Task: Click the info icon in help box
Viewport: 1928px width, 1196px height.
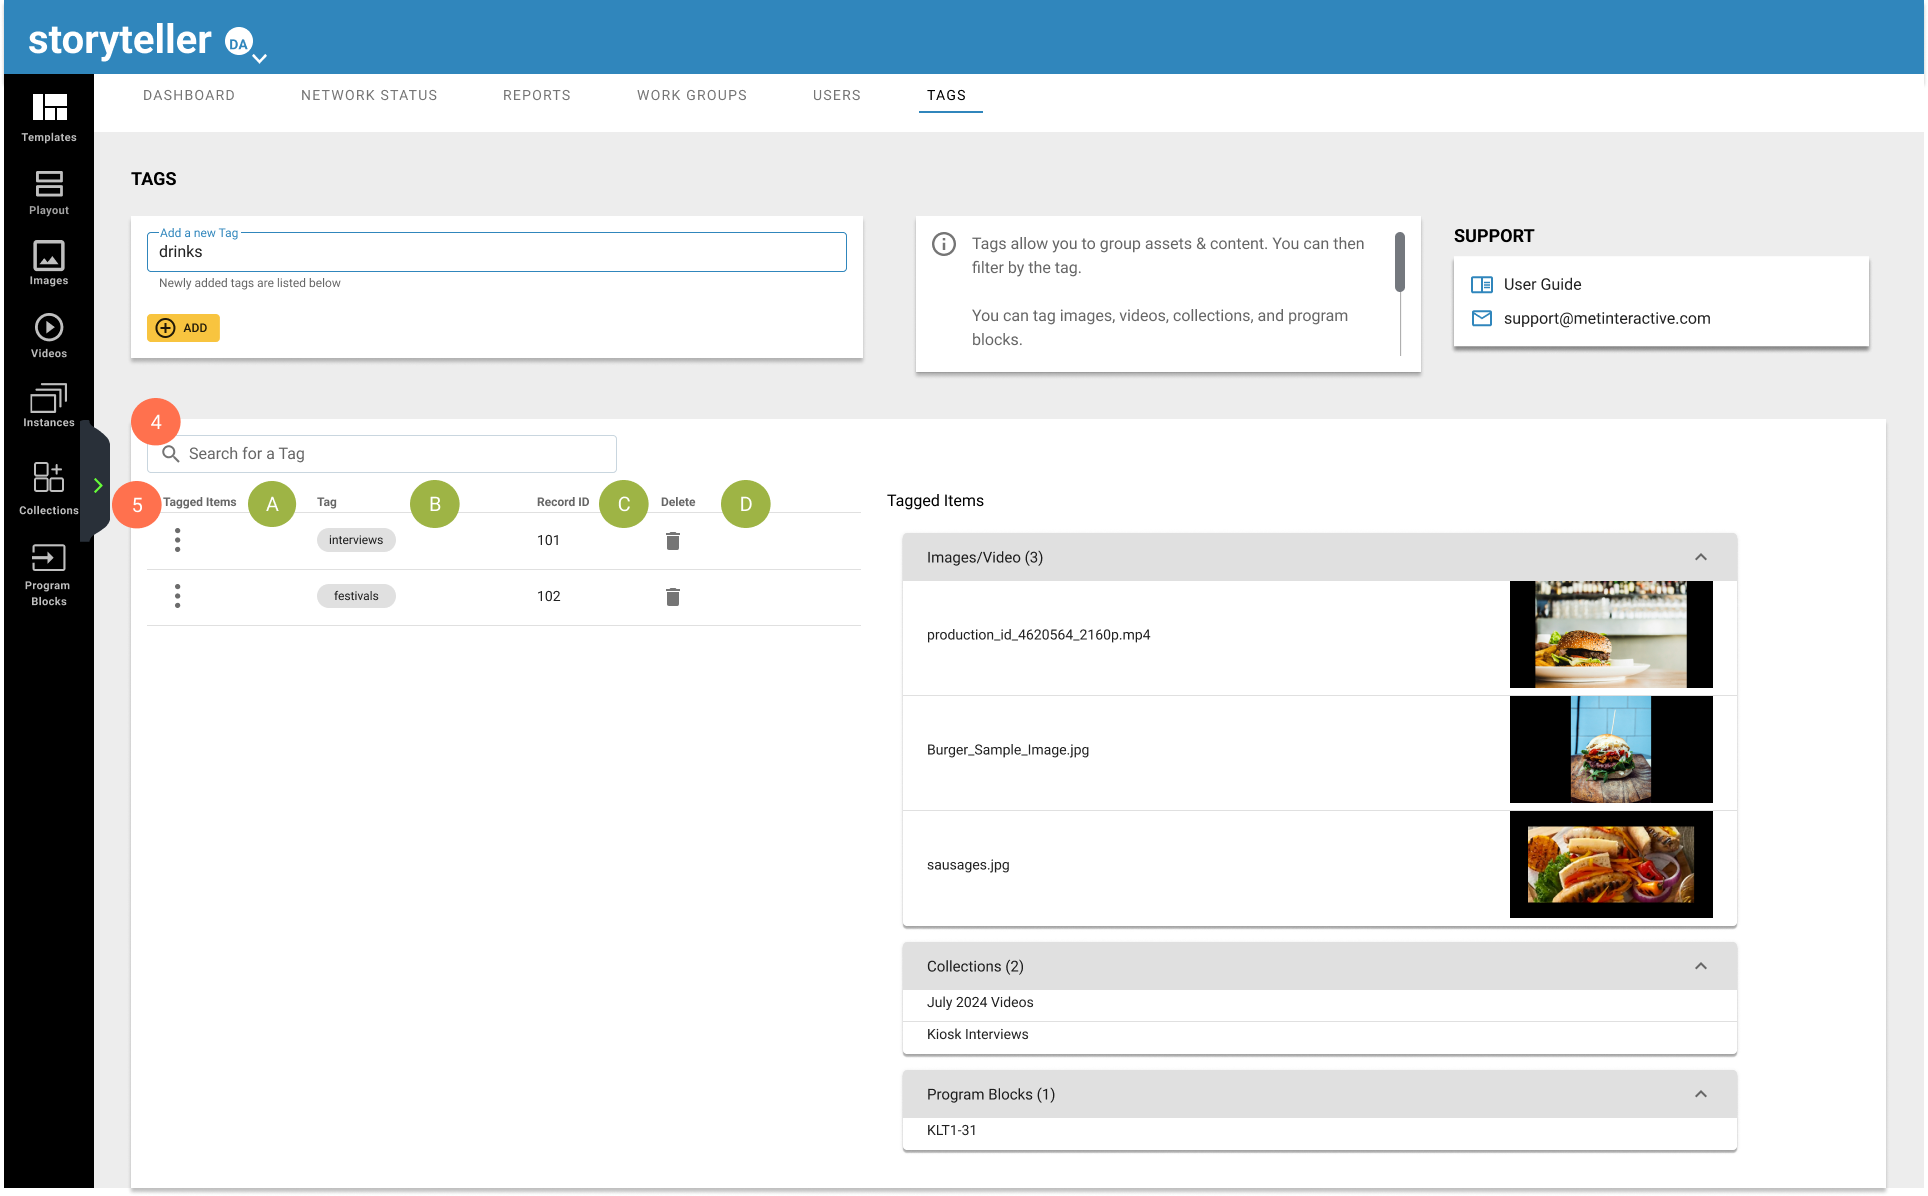Action: pyautogui.click(x=944, y=244)
